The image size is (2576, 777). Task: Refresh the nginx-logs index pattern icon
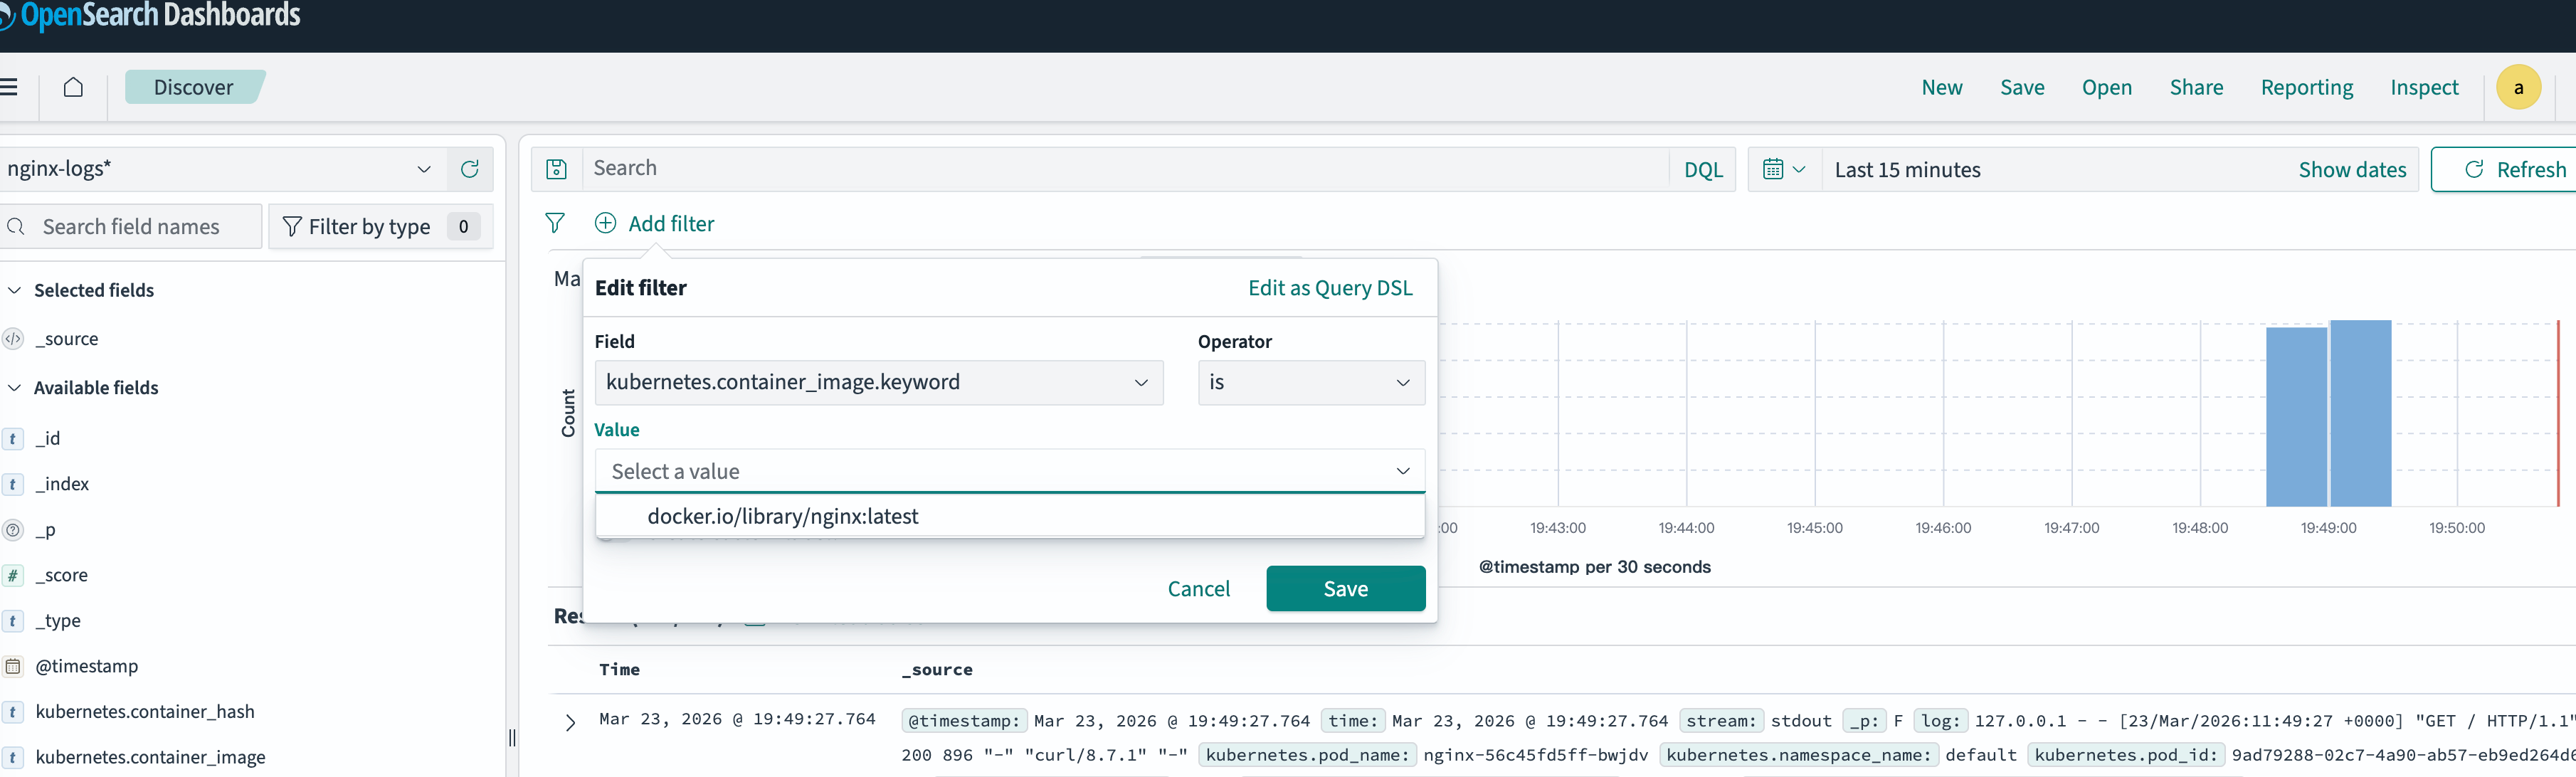[469, 169]
